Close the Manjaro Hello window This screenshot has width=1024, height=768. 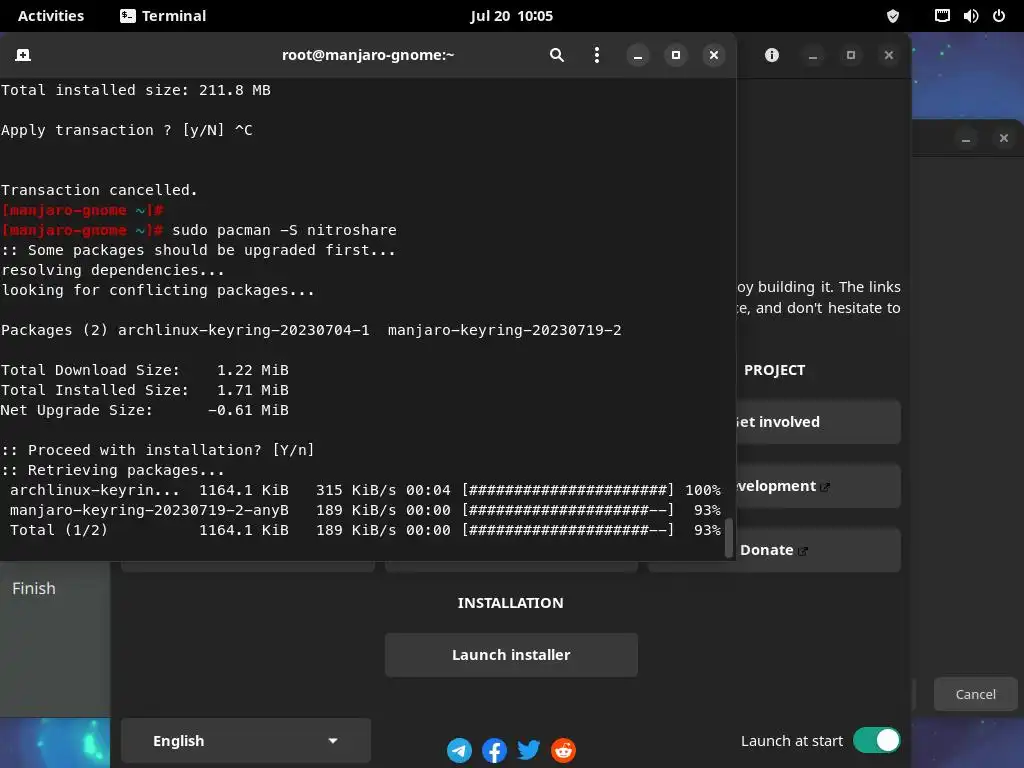coord(889,56)
